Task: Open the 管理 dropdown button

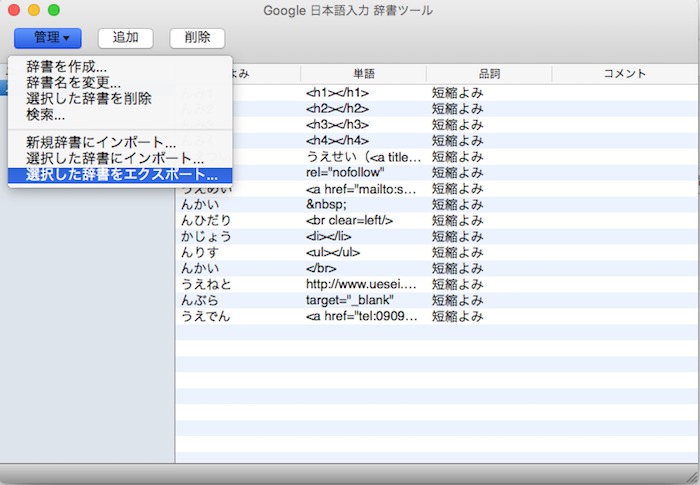Action: (48, 38)
